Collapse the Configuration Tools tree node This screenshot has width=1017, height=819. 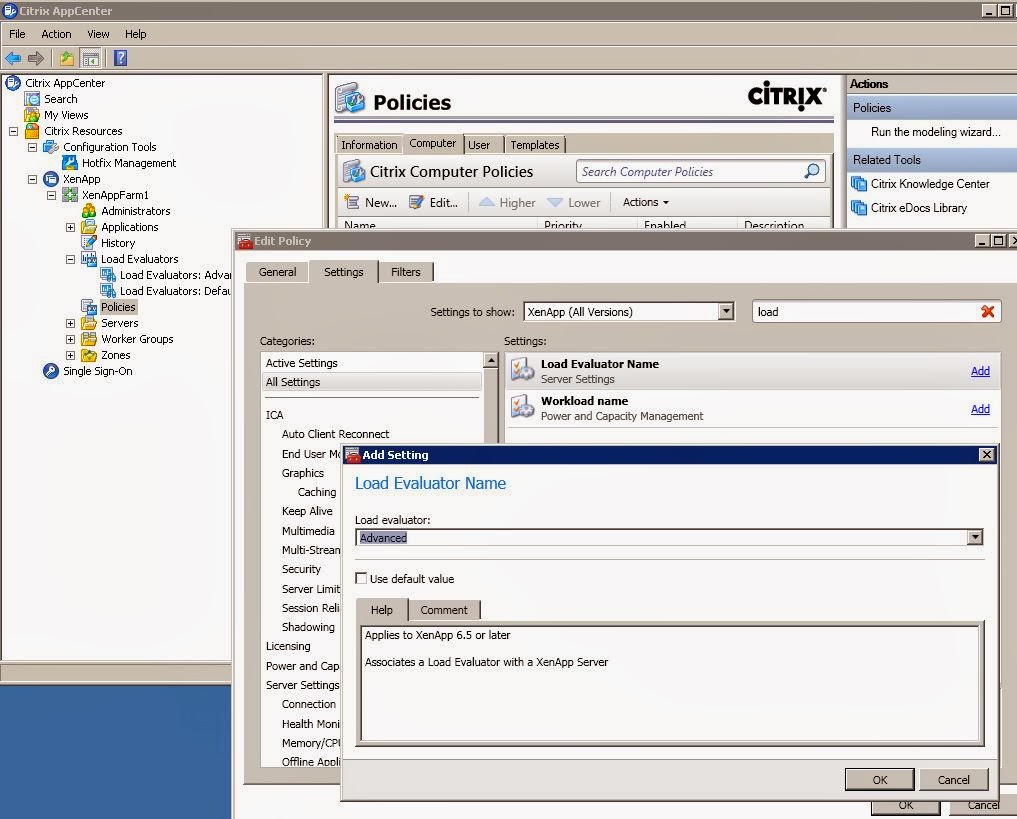click(32, 147)
